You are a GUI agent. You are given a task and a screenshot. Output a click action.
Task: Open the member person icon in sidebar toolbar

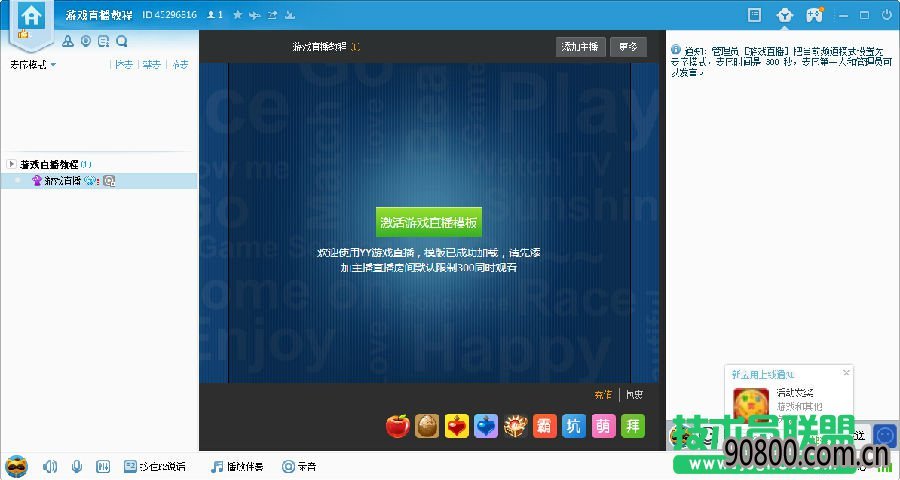pyautogui.click(x=68, y=41)
